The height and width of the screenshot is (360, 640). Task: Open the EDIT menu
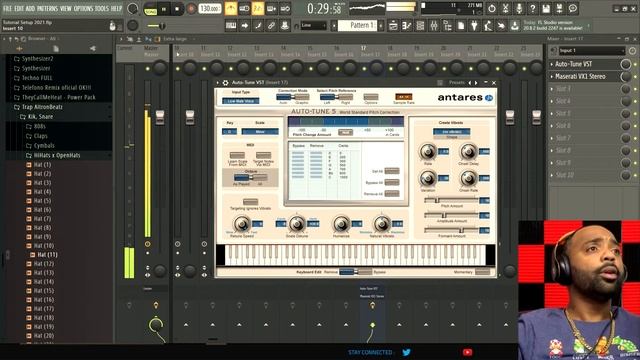[x=19, y=9]
